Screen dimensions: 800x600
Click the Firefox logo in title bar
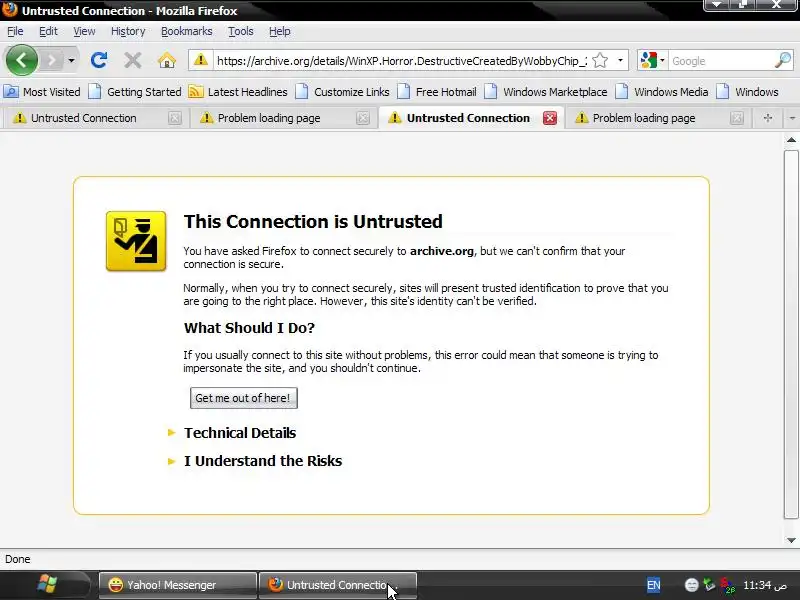tap(10, 10)
